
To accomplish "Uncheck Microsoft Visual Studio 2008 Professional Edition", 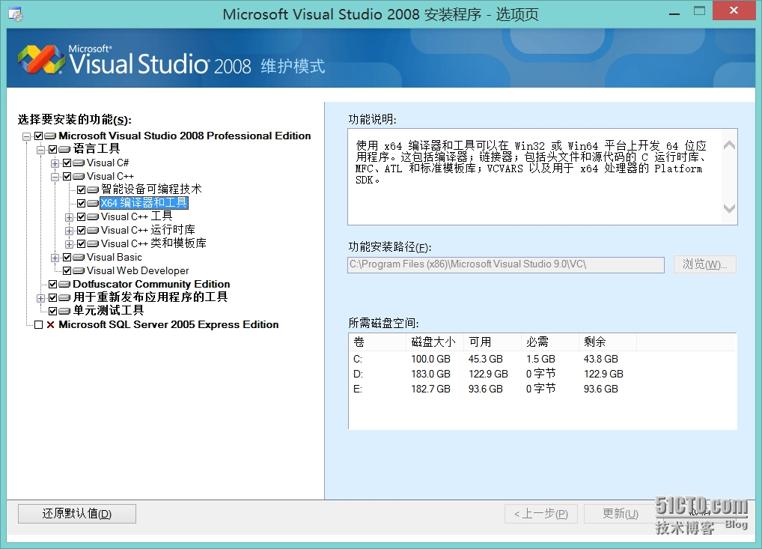I will pyautogui.click(x=38, y=136).
